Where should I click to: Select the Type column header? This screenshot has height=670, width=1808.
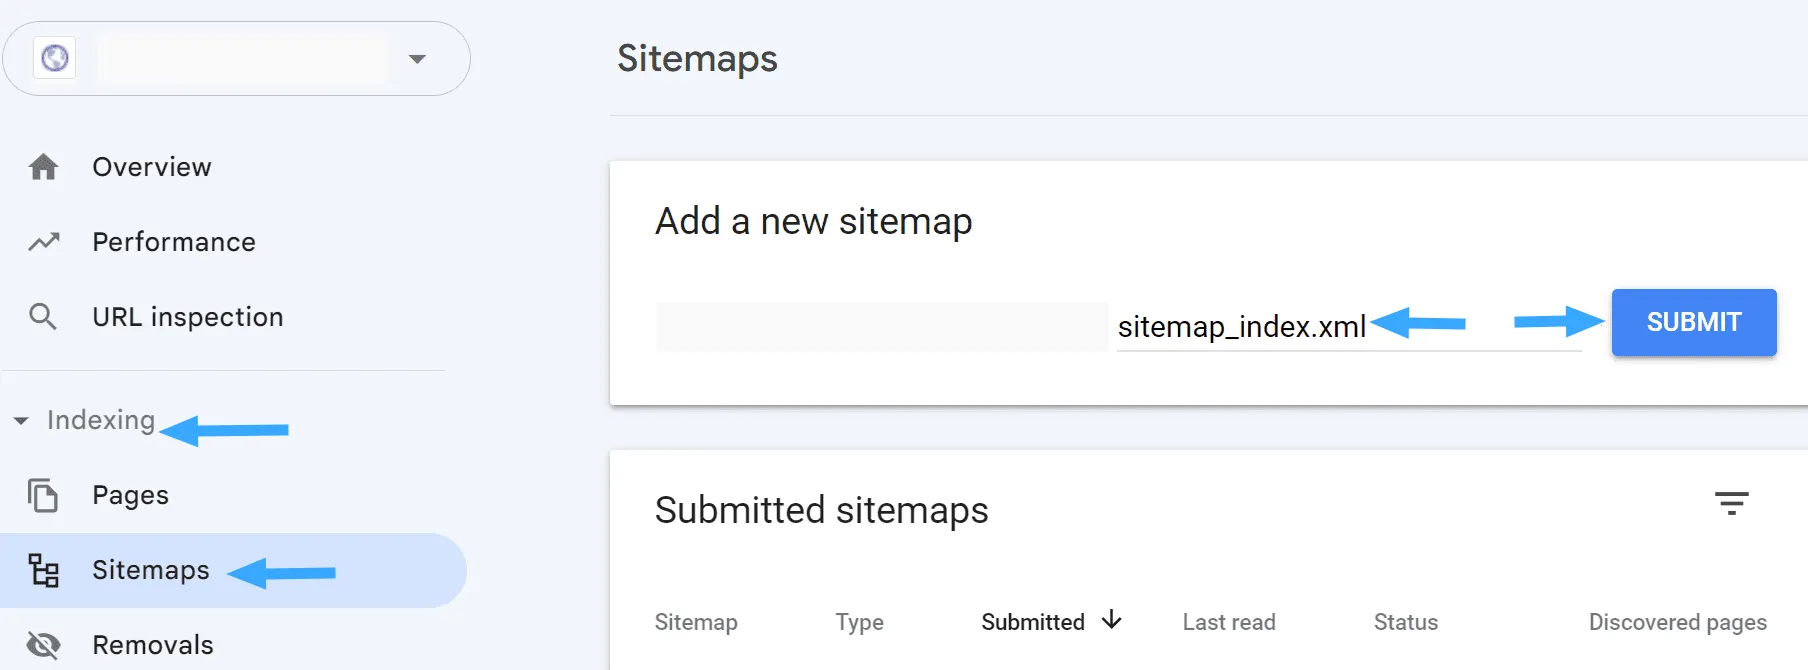click(859, 621)
